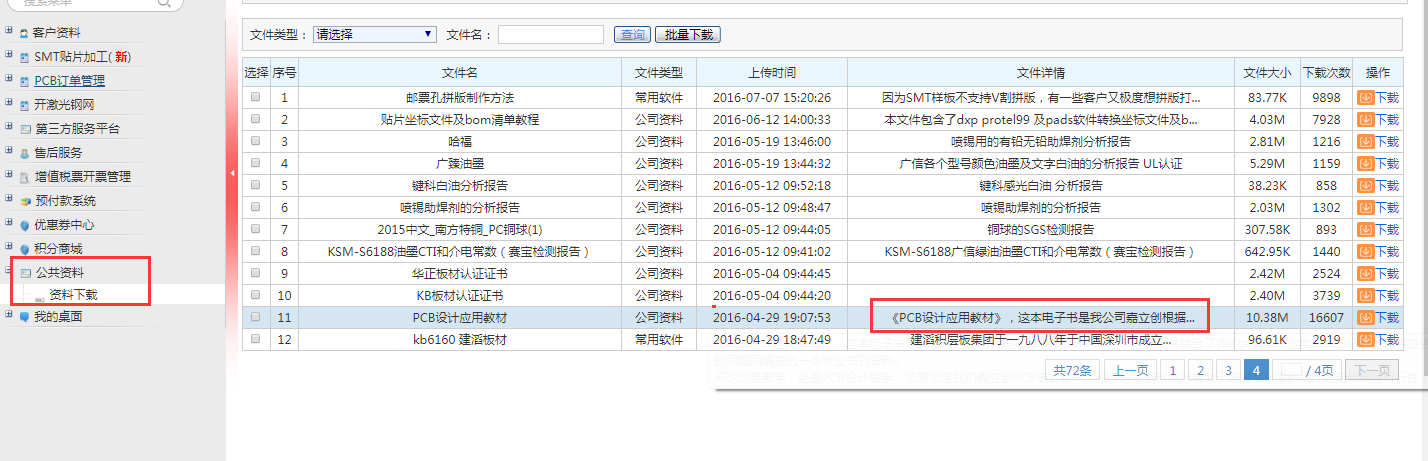Expand the SMT贴片加工 tree node

(x=9, y=56)
